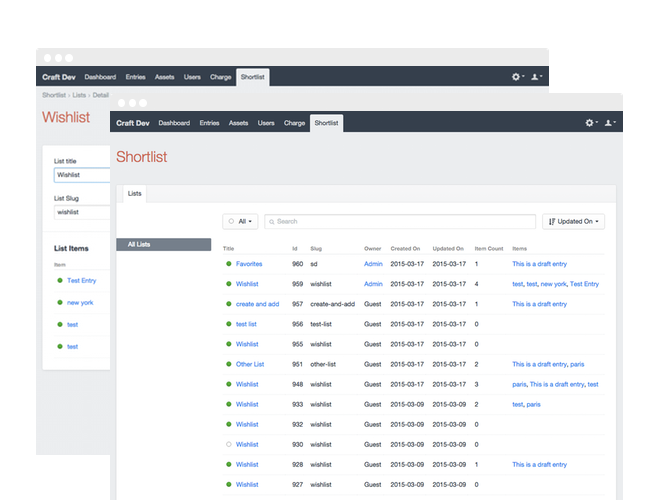Open user account icon in back Wishlist window
The width and height of the screenshot is (660, 500).
point(536,77)
